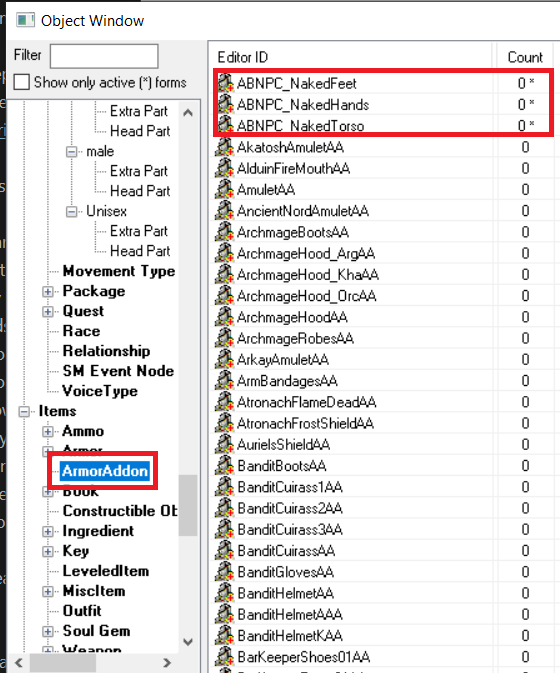This screenshot has width=560, height=673.
Task: Click the icon beside ArchmageBootsAA
Action: point(225,232)
